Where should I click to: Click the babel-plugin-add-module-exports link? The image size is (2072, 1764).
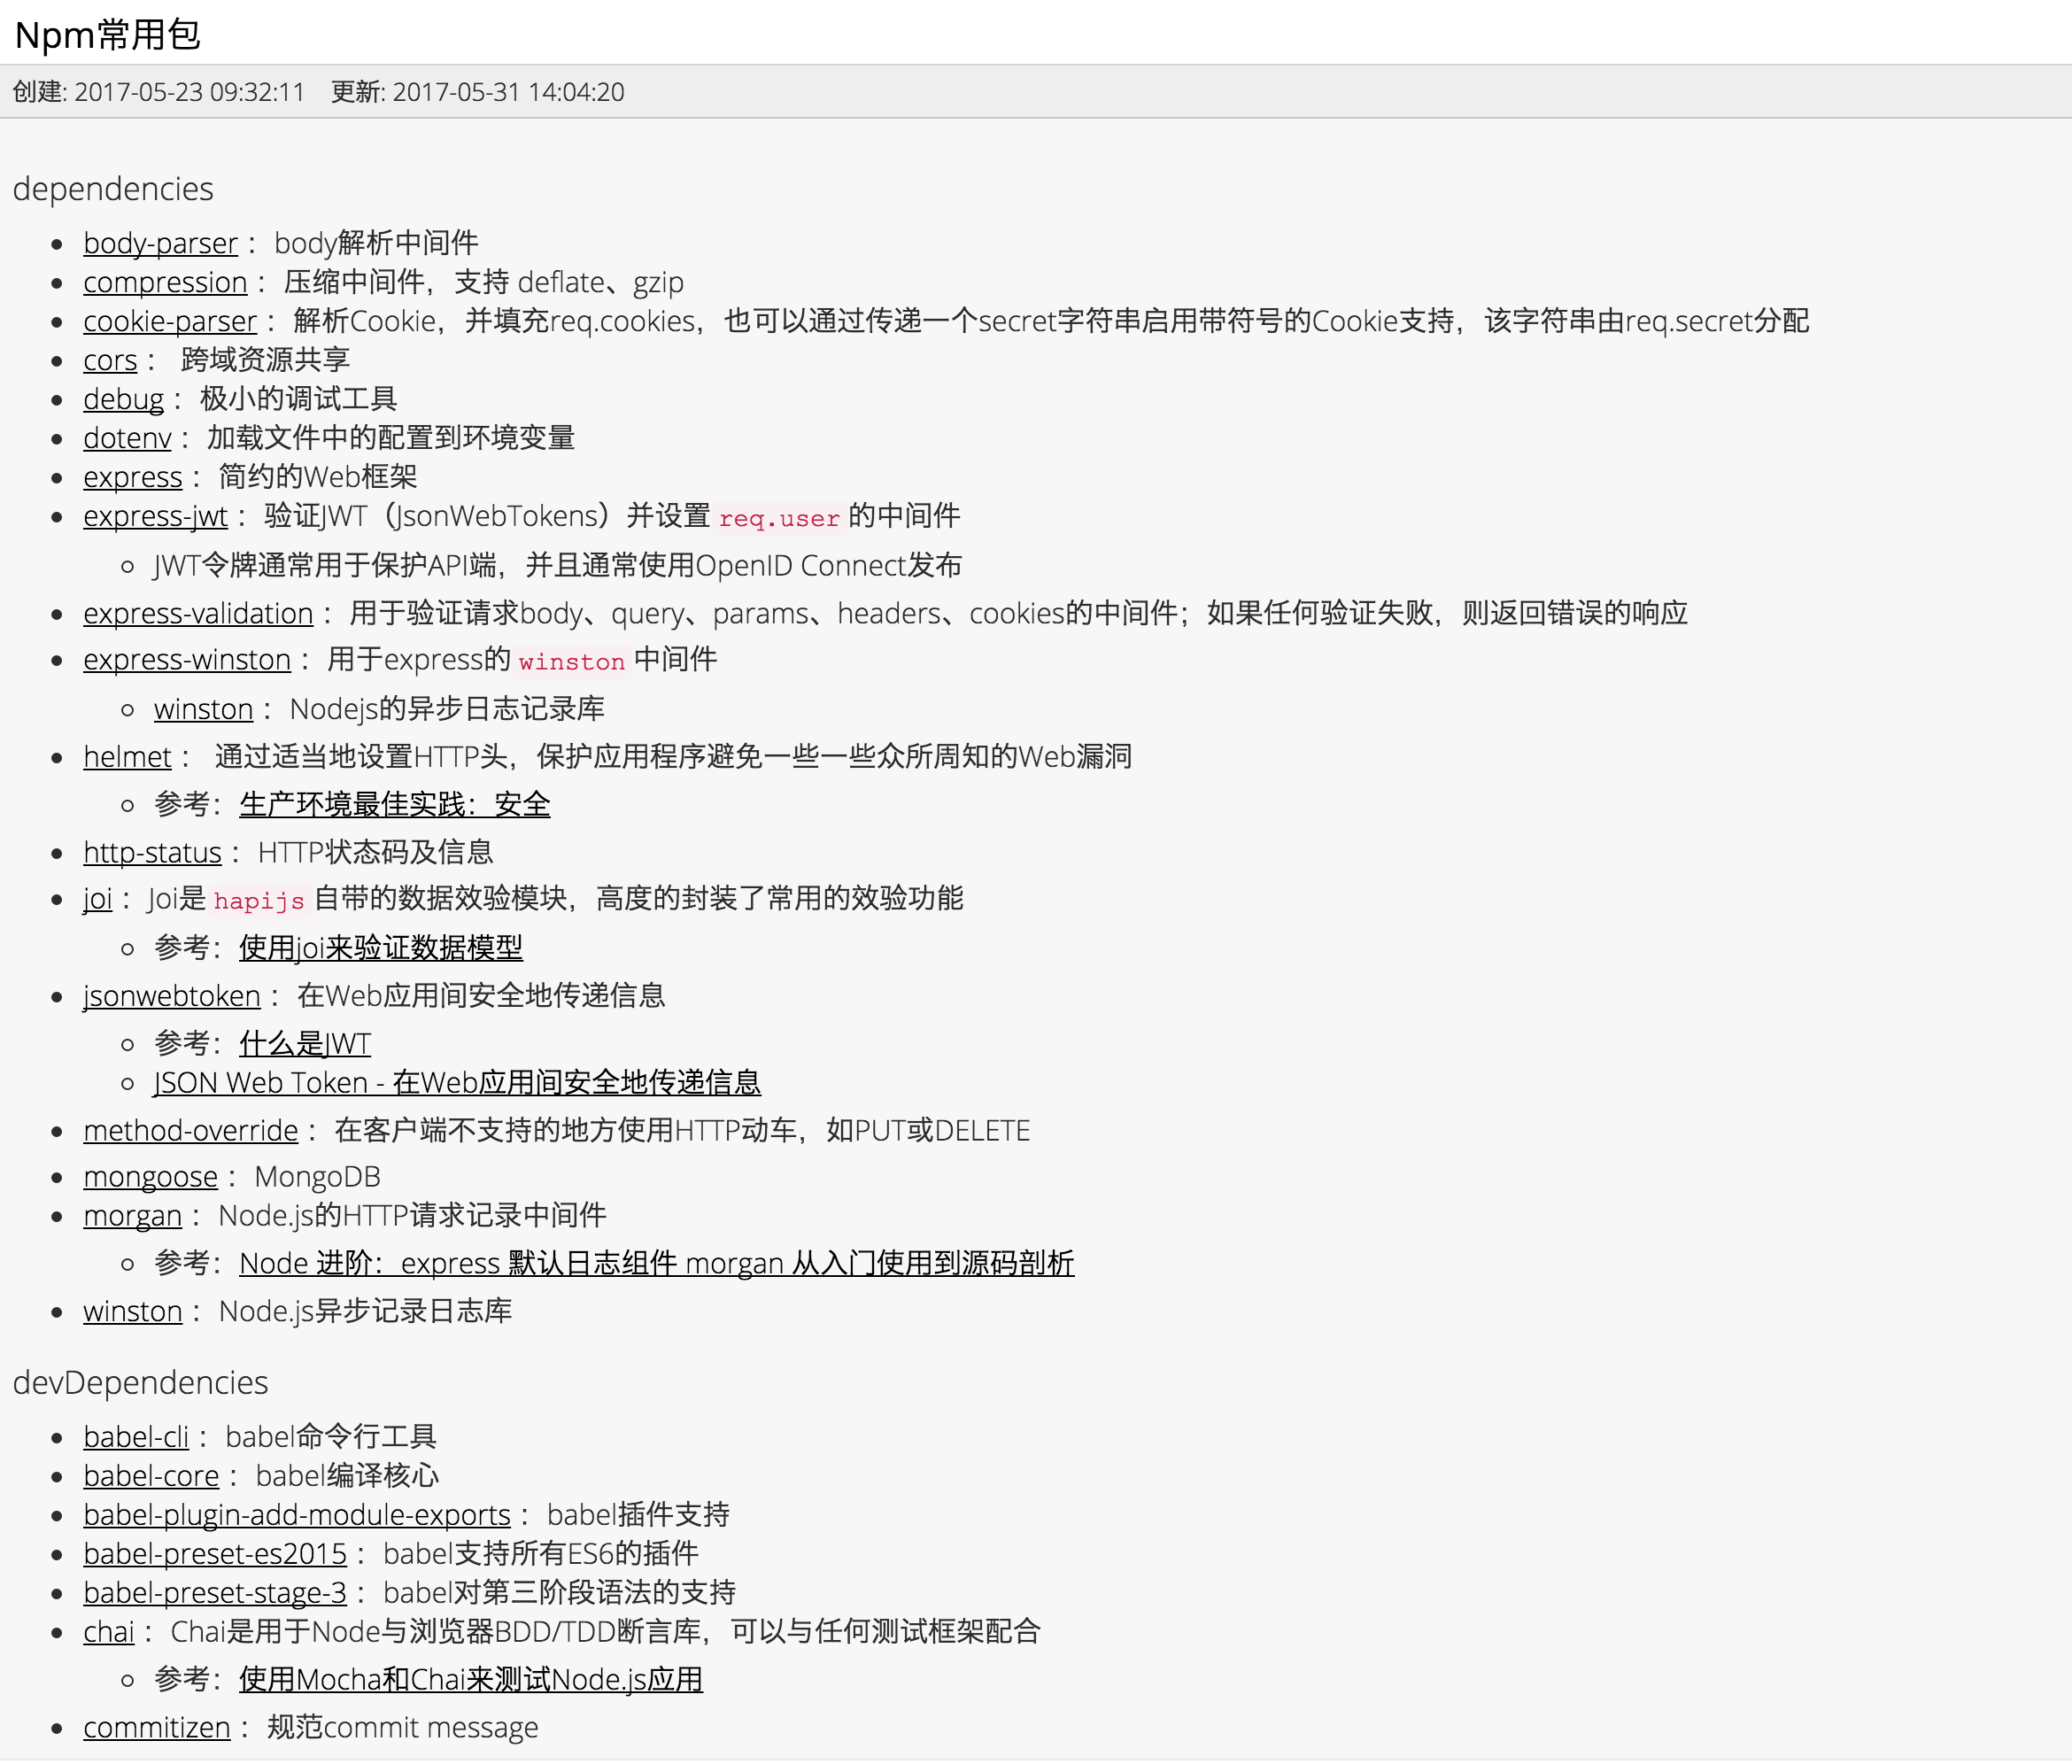[x=297, y=1515]
